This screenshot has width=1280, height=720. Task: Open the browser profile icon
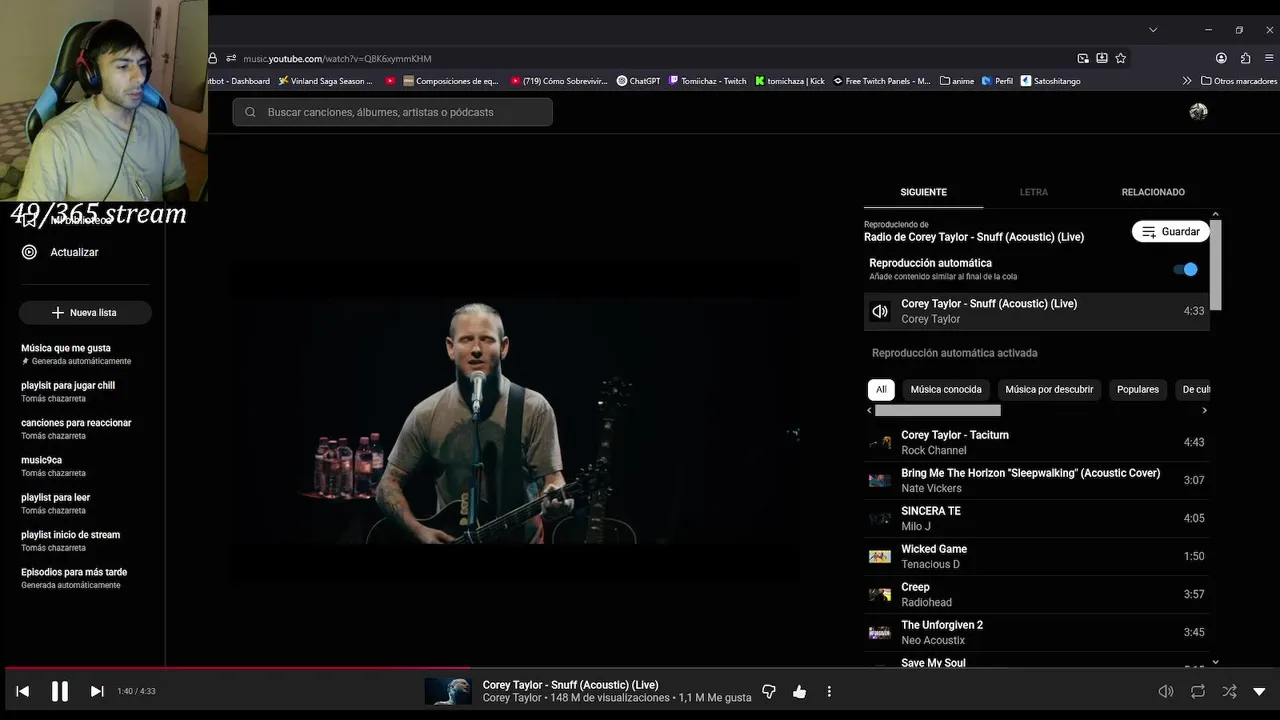1221,58
